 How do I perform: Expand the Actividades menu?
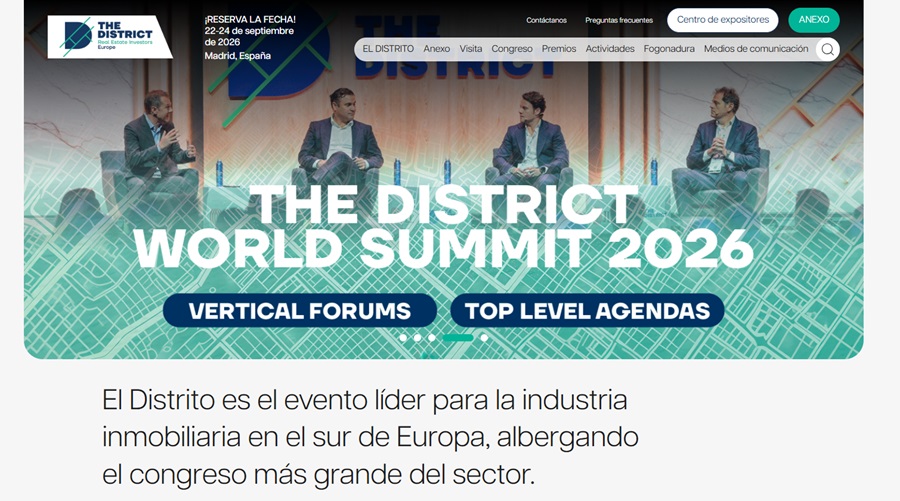[x=610, y=49]
